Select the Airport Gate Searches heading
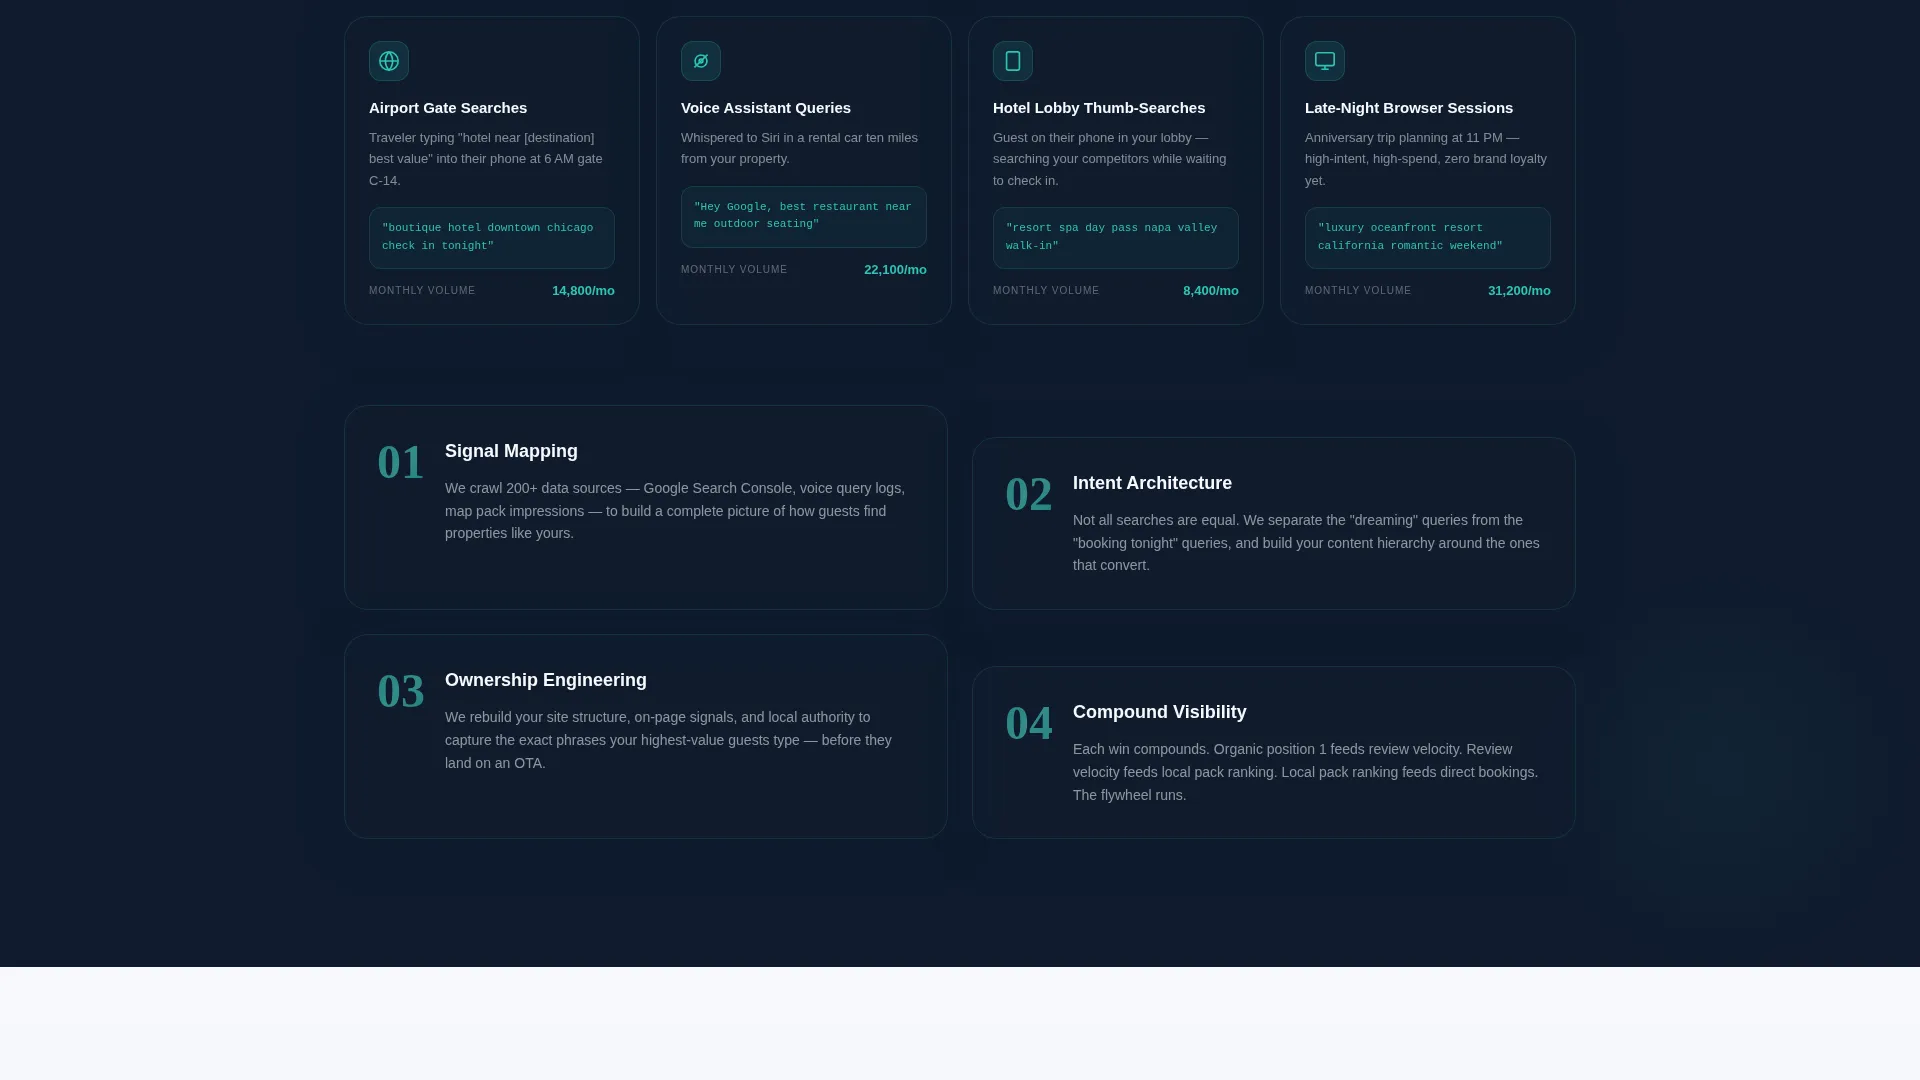This screenshot has width=1920, height=1080. pos(448,108)
